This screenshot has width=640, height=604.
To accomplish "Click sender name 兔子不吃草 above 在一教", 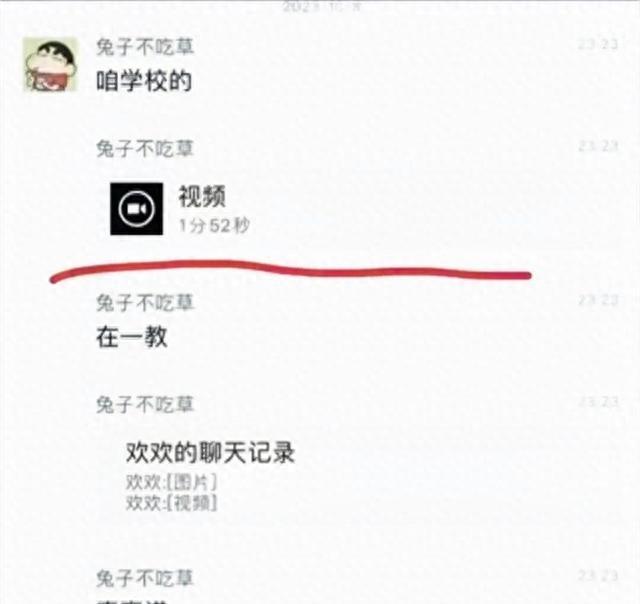I will (x=145, y=303).
